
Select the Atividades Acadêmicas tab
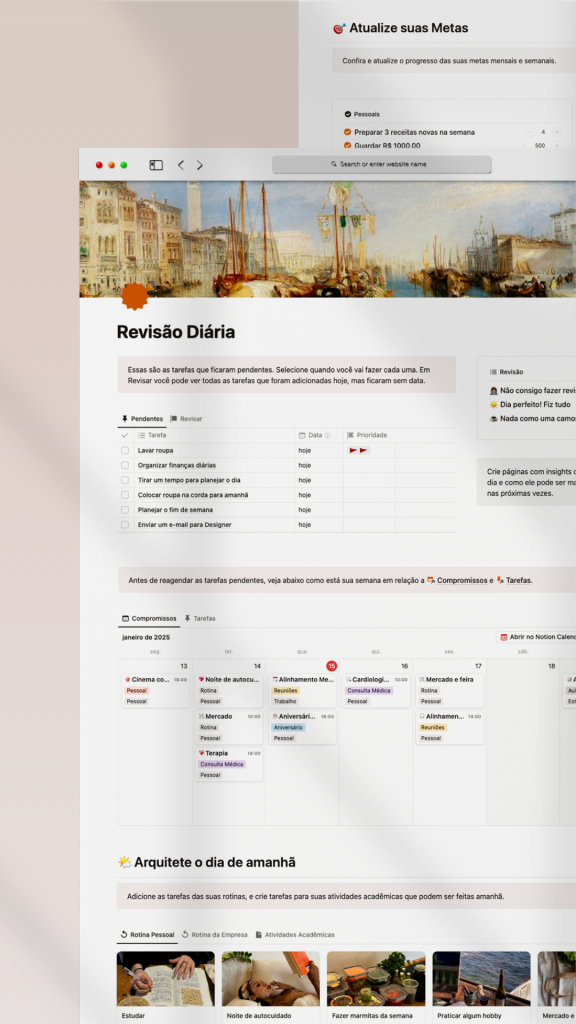click(x=295, y=935)
